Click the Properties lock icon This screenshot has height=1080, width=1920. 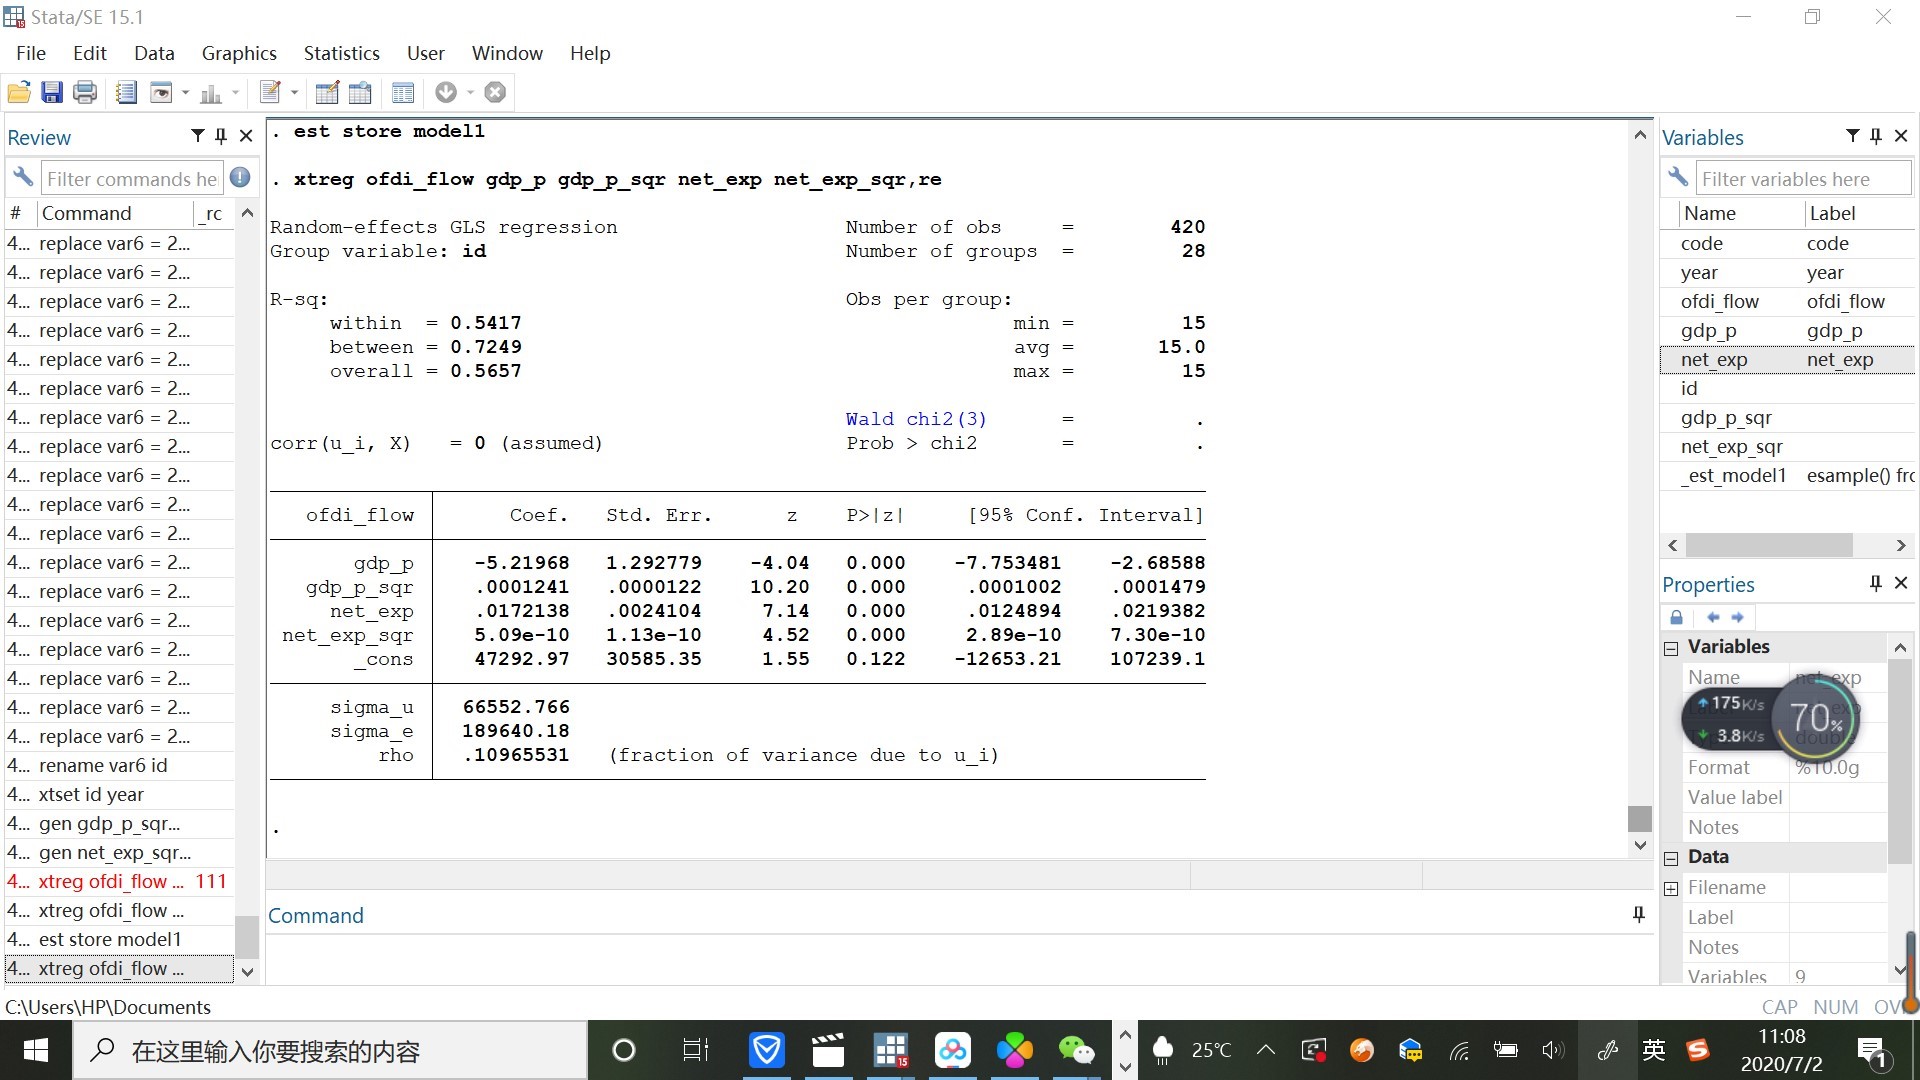1677,617
